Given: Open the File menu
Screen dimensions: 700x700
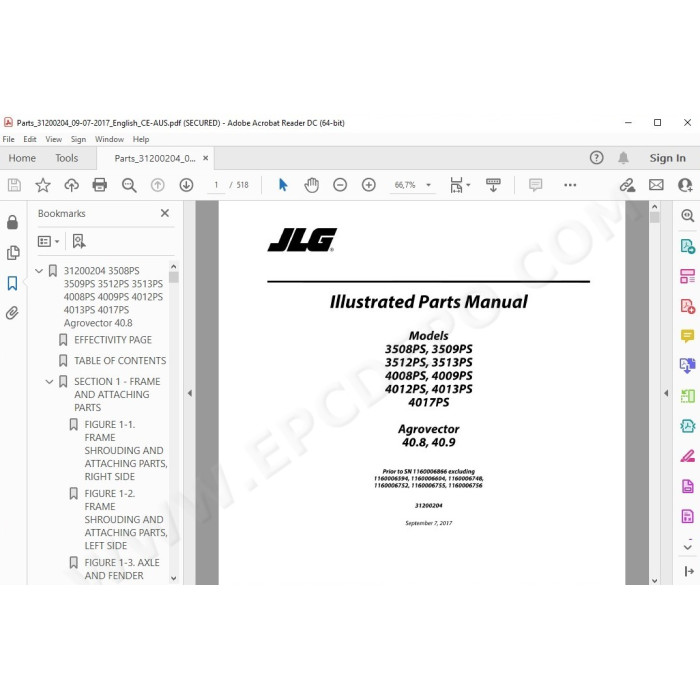Looking at the screenshot, I should coord(8,139).
